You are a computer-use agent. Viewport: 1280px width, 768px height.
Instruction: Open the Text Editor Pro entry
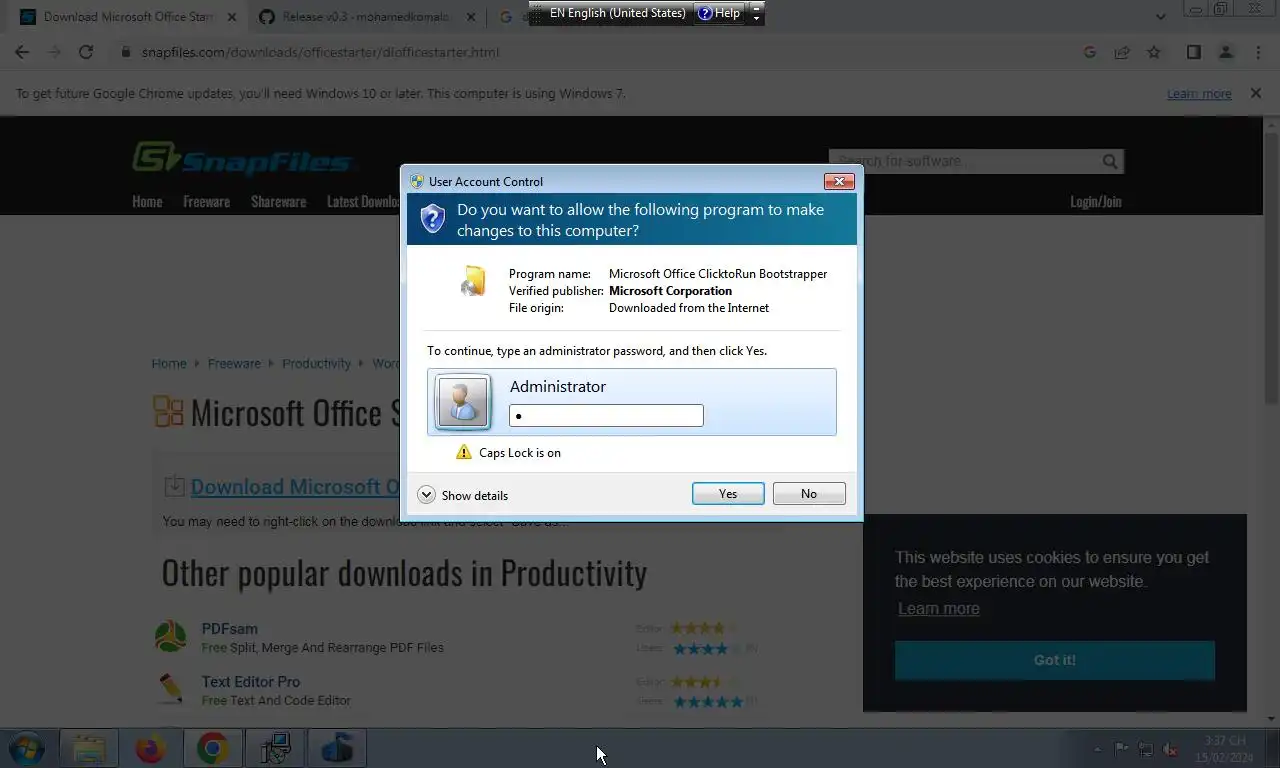coord(251,682)
